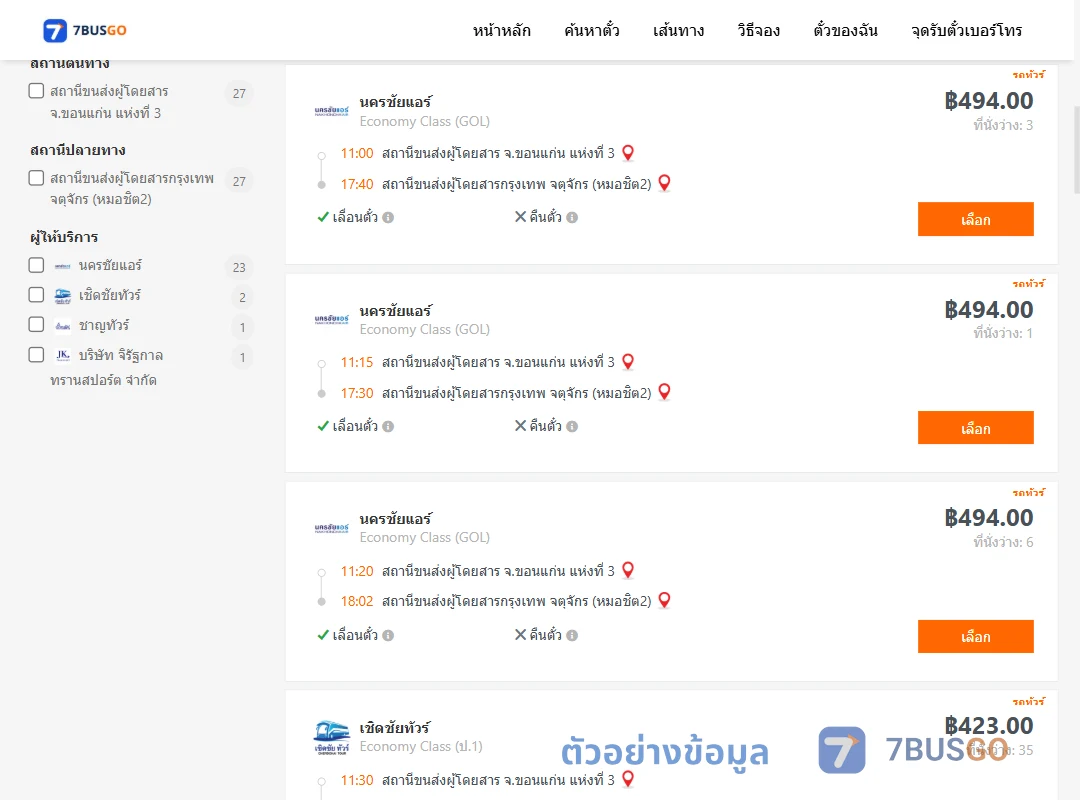Click ผู้ให้บริการ filter heading
The height and width of the screenshot is (800, 1080).
(64, 237)
